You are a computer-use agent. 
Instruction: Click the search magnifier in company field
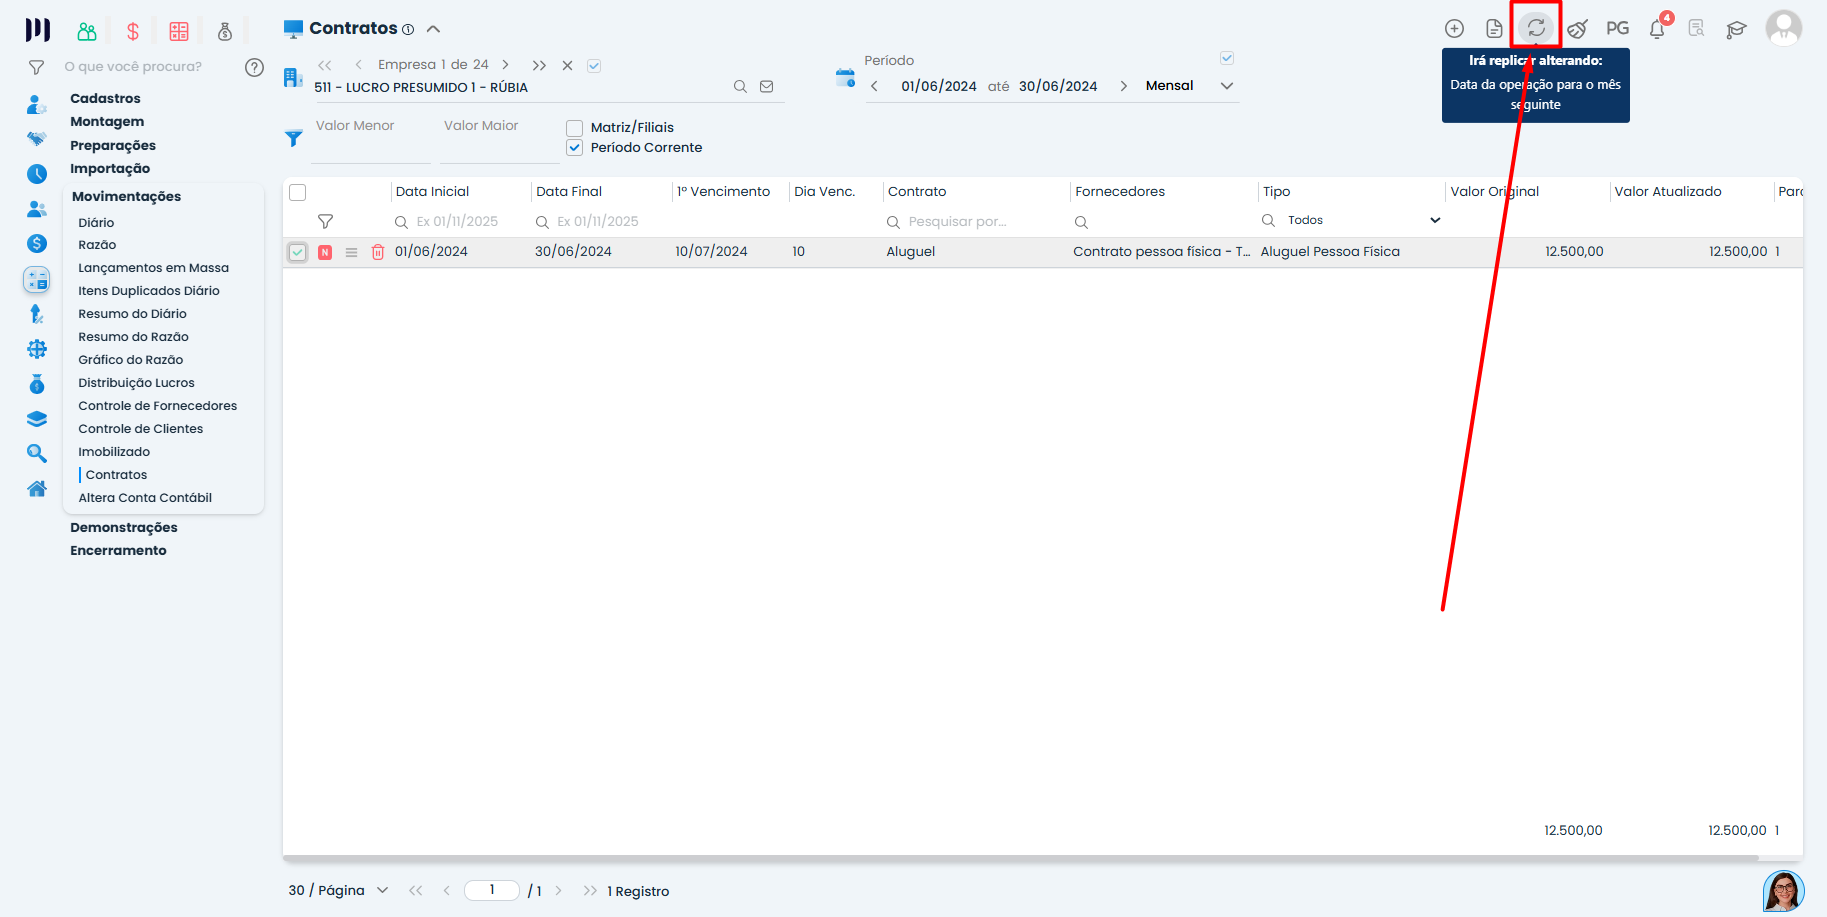[x=740, y=87]
